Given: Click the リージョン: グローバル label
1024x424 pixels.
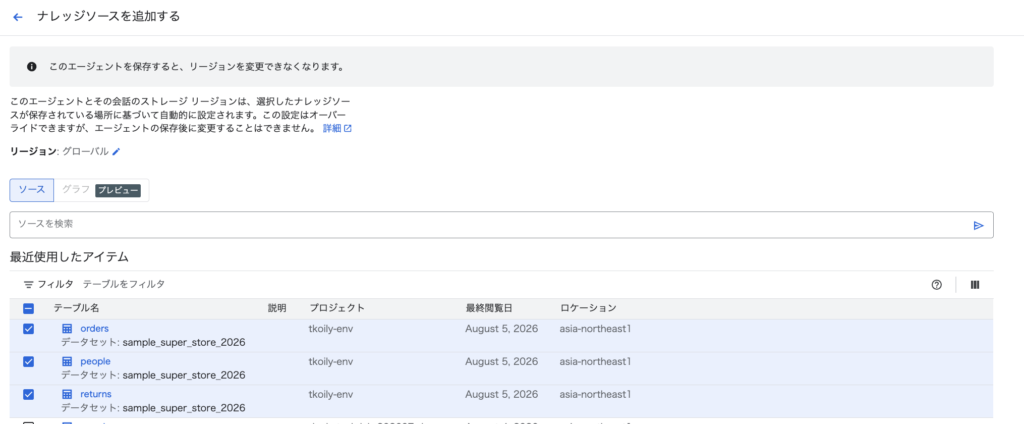Looking at the screenshot, I should (x=59, y=152).
